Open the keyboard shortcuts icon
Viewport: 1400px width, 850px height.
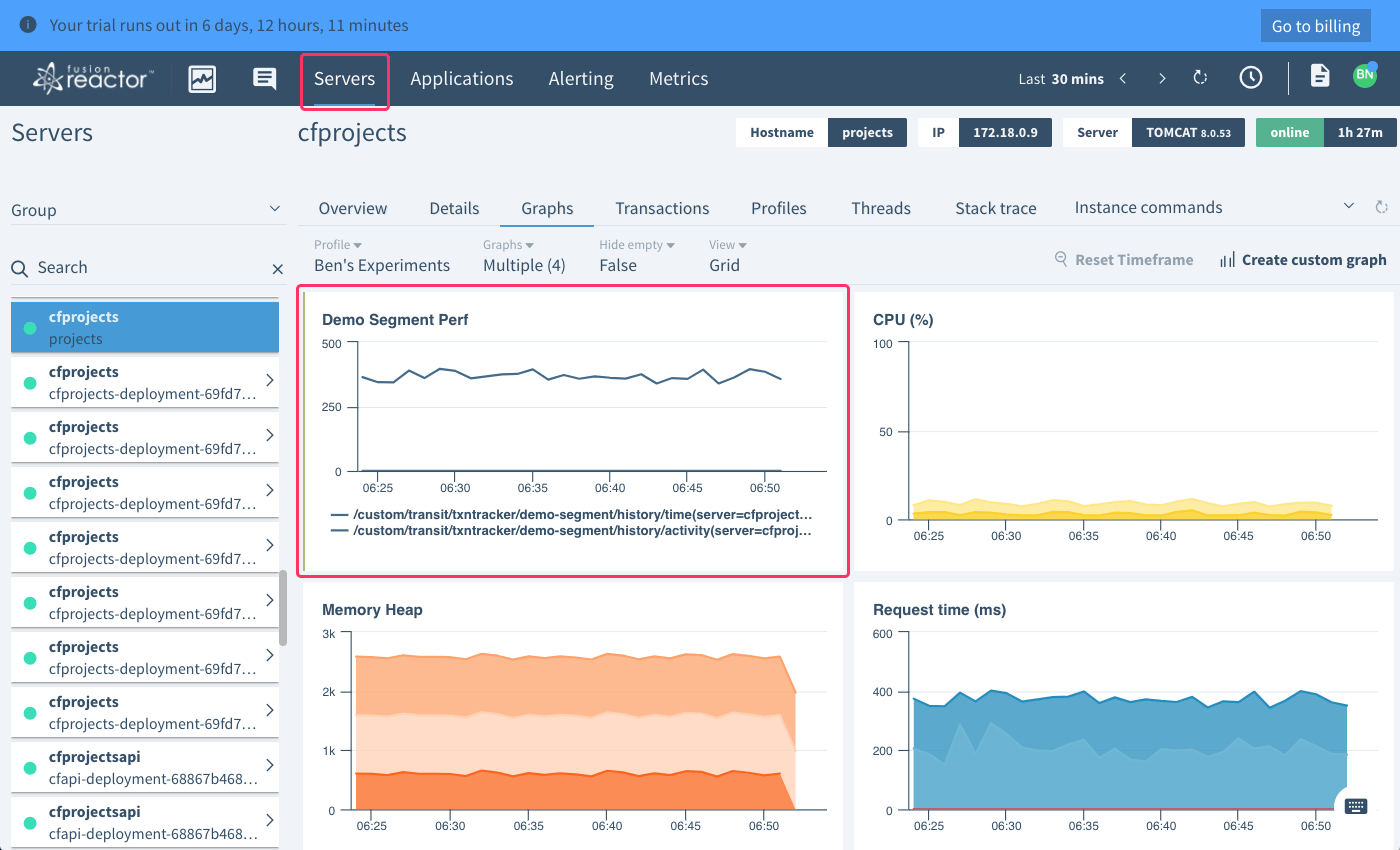pyautogui.click(x=1356, y=805)
